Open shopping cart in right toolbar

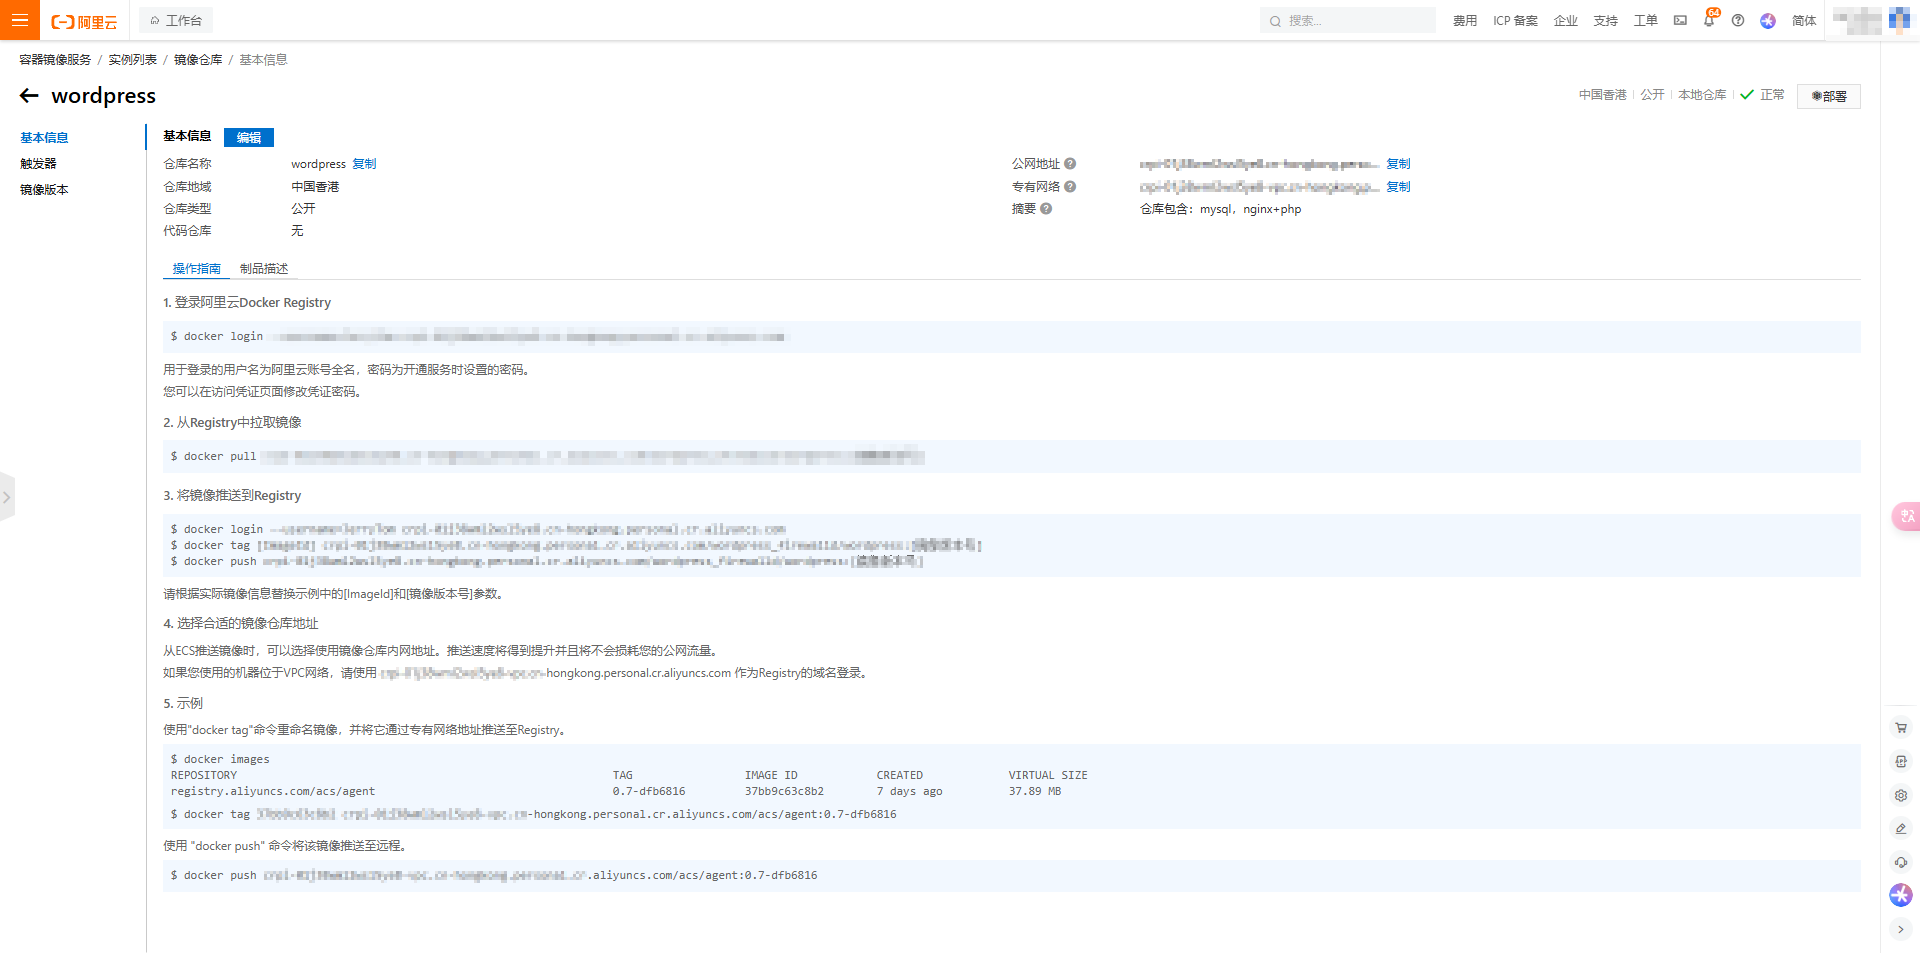tap(1901, 728)
